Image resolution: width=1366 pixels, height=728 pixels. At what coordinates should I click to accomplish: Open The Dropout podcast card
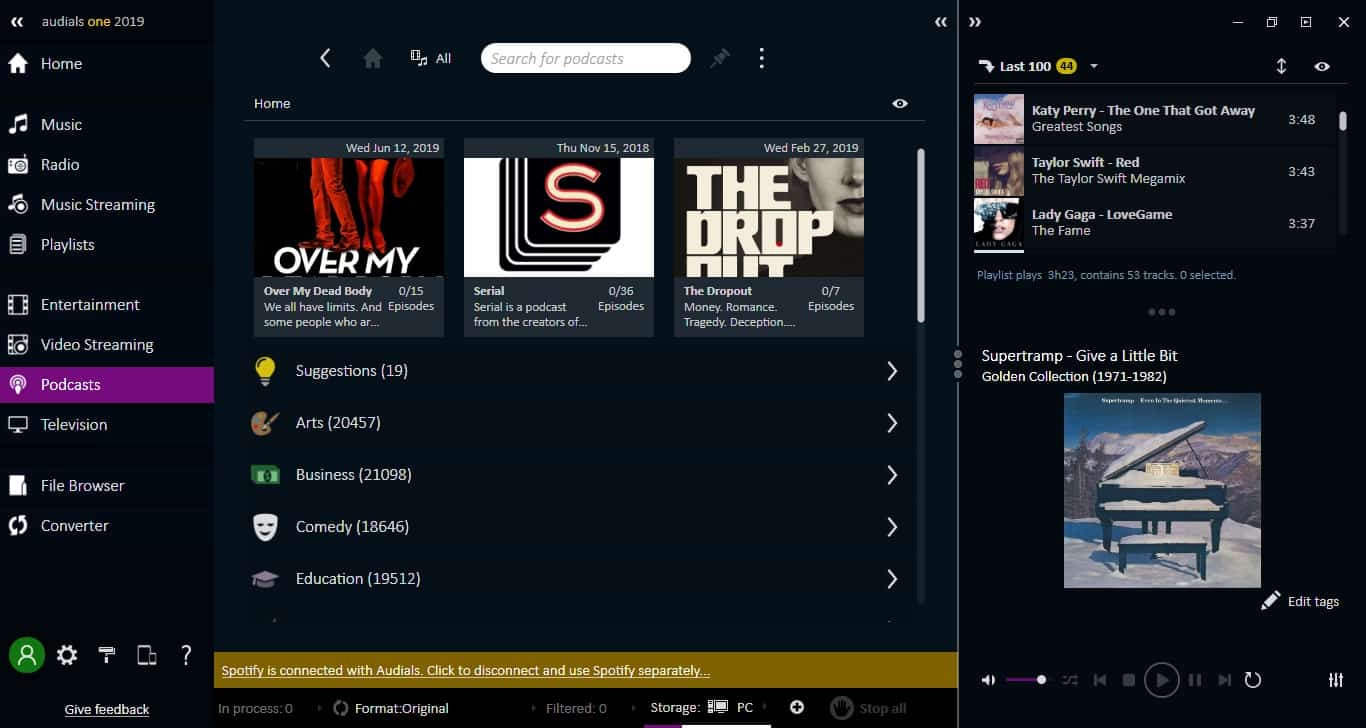pos(769,237)
